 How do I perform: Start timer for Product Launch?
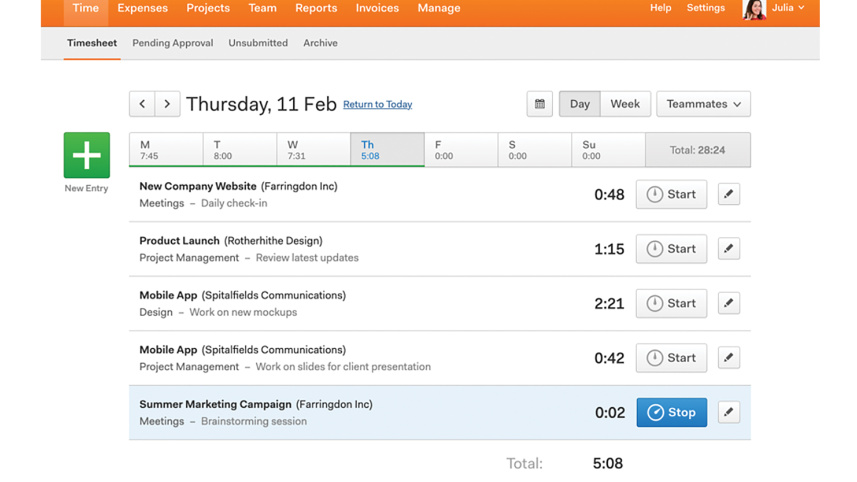(x=671, y=249)
